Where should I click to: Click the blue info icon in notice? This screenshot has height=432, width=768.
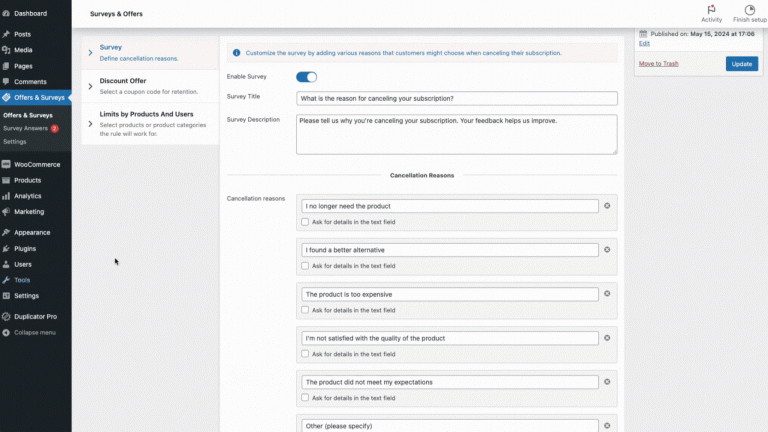[237, 52]
